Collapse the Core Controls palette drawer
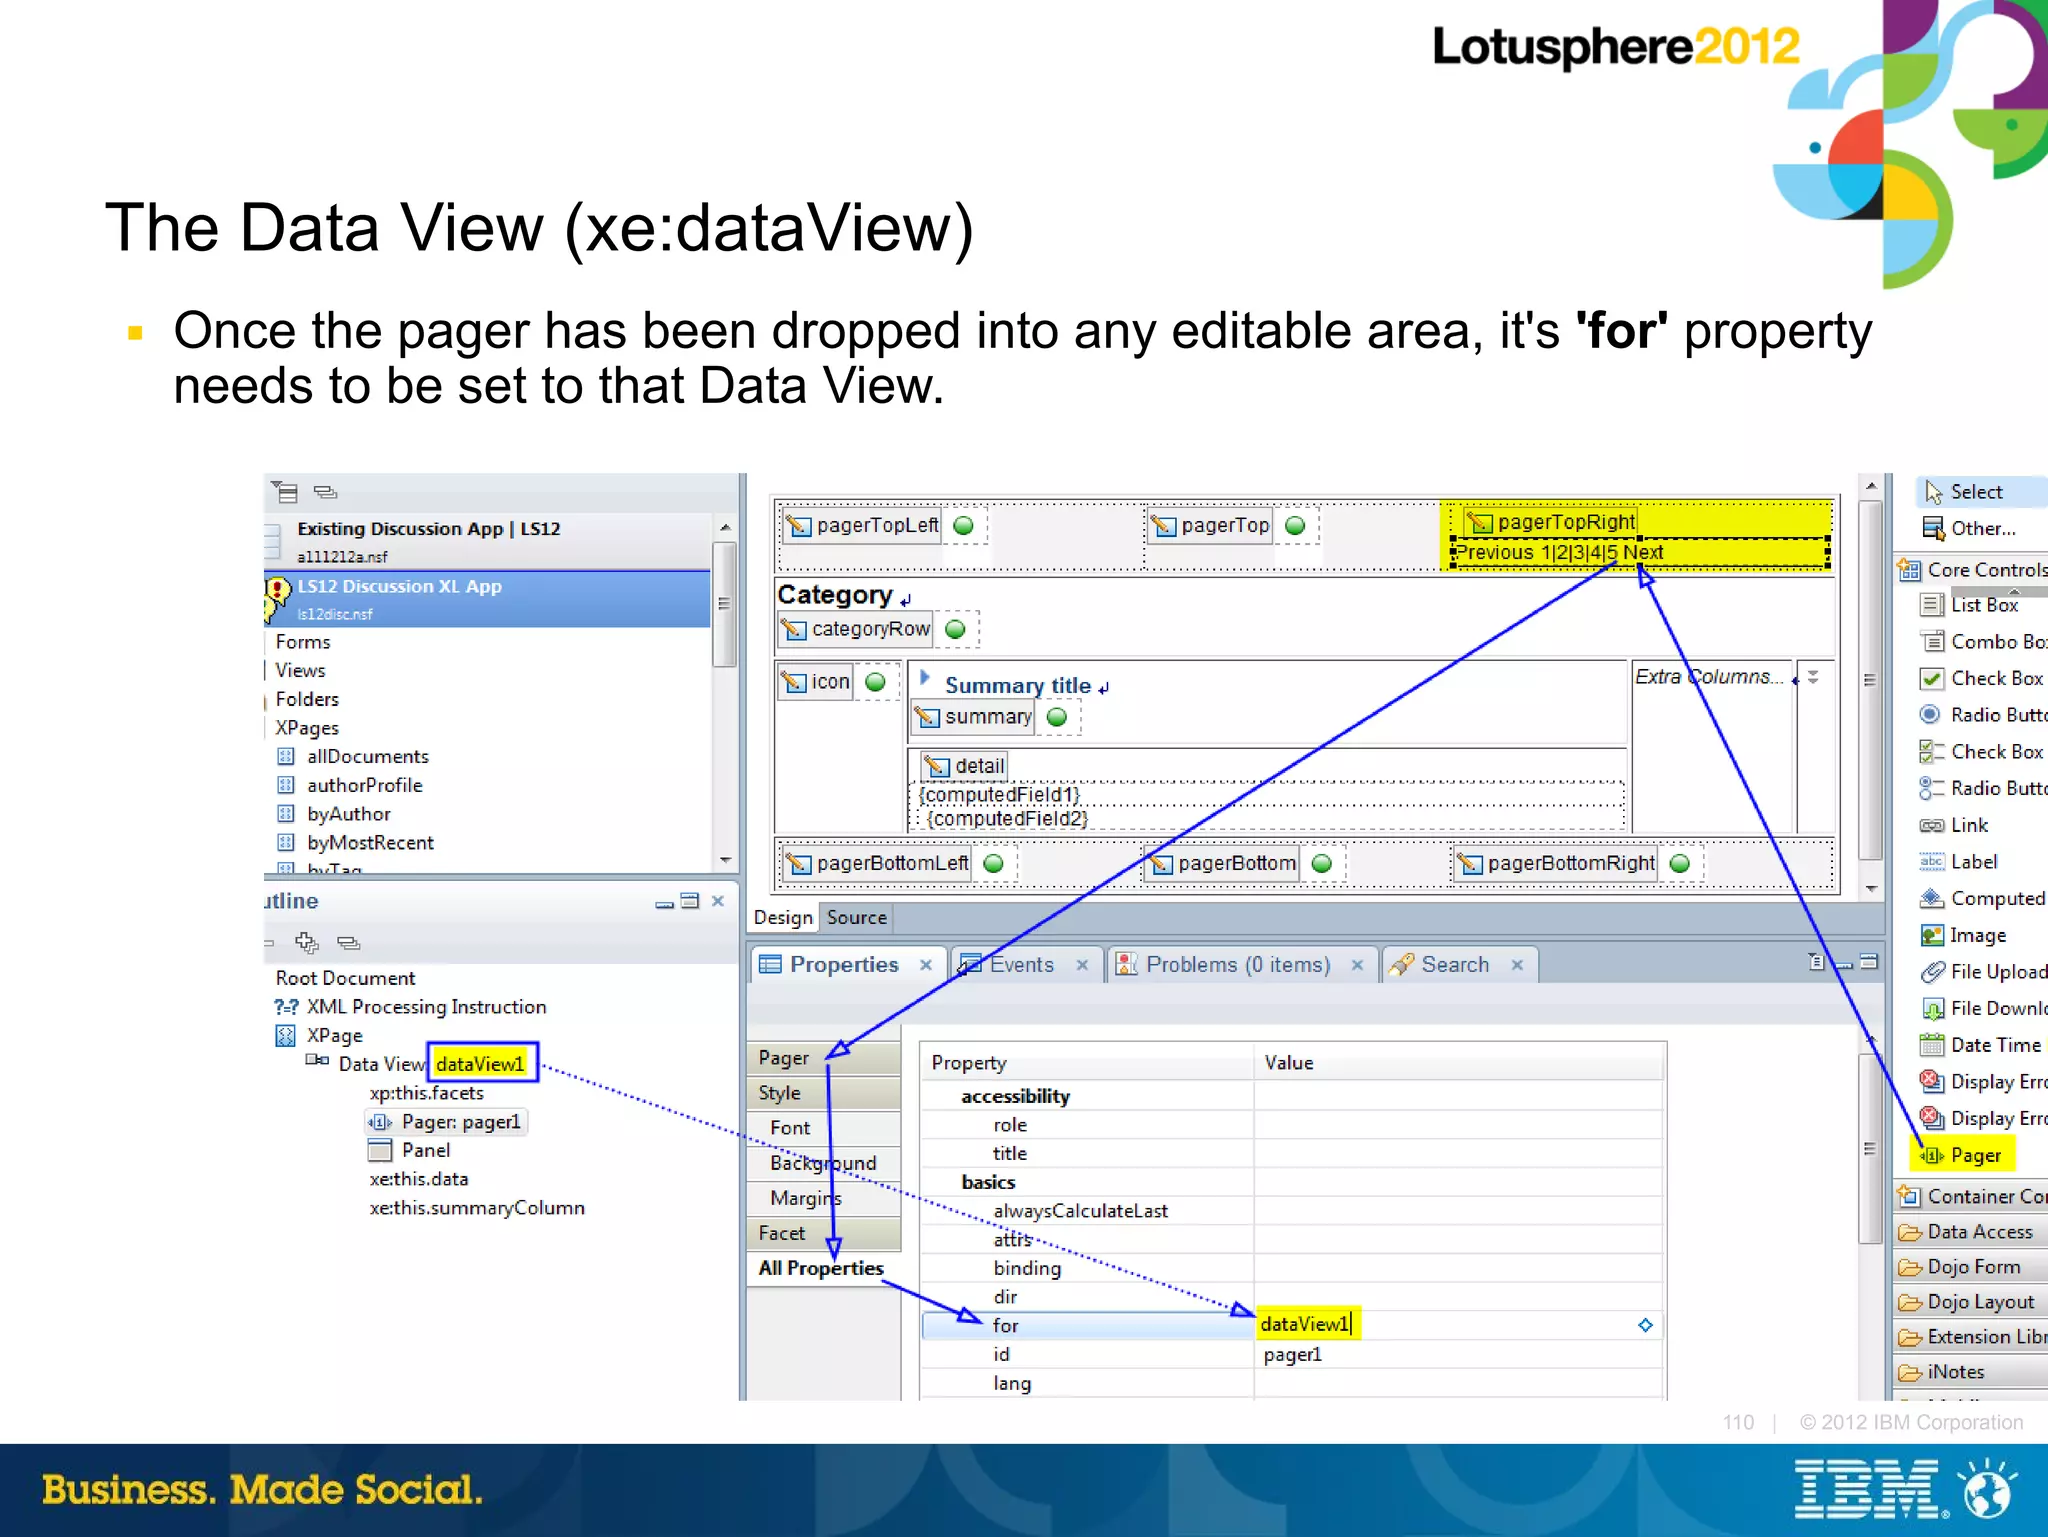This screenshot has height=1537, width=2048. [1972, 570]
